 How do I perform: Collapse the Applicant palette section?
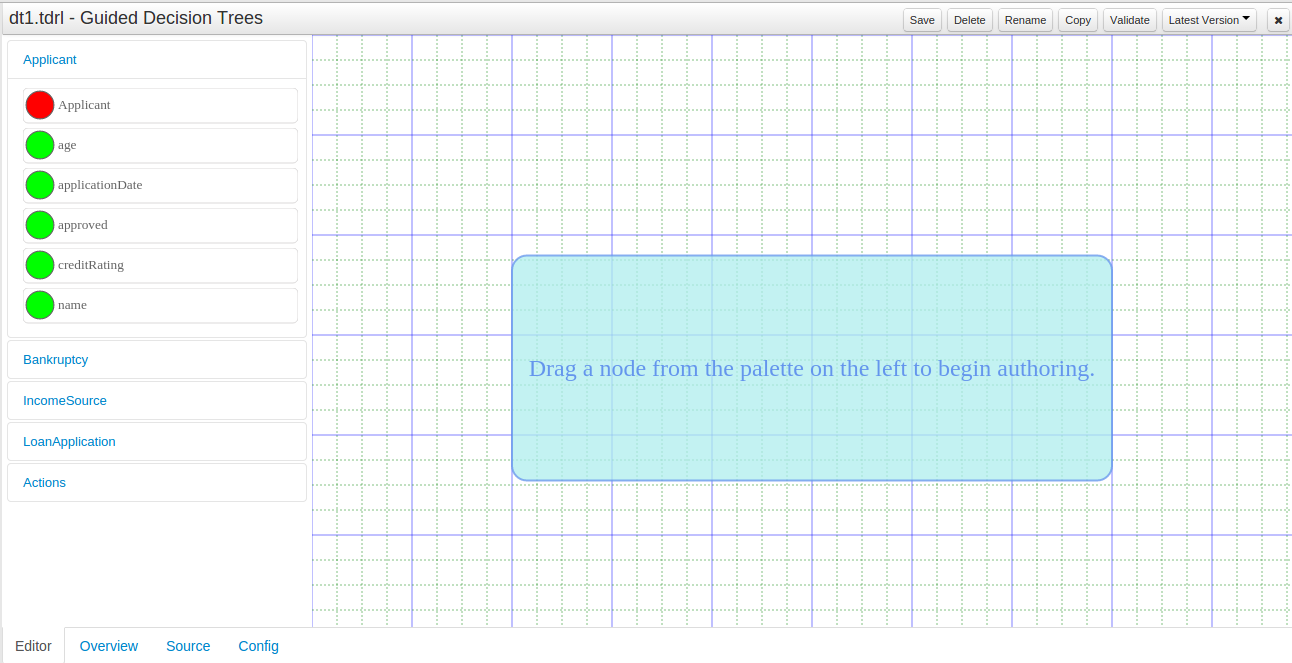coord(50,60)
